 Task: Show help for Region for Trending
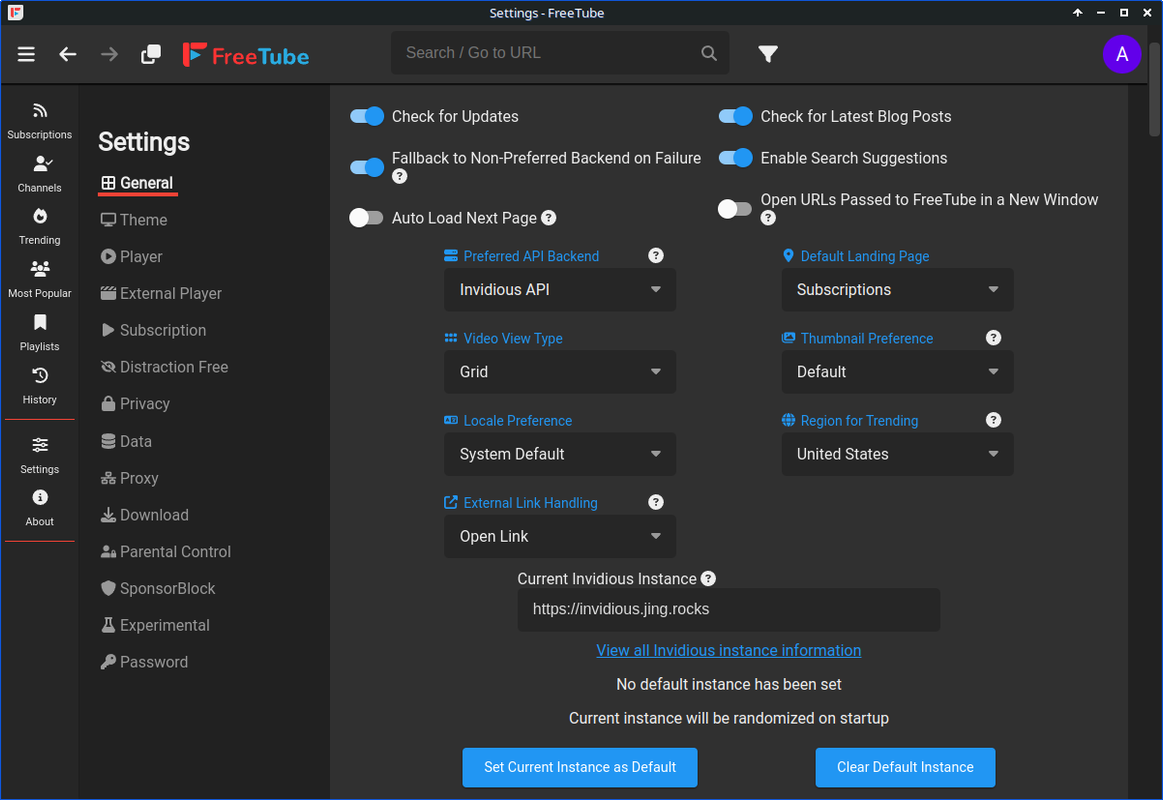(x=993, y=420)
